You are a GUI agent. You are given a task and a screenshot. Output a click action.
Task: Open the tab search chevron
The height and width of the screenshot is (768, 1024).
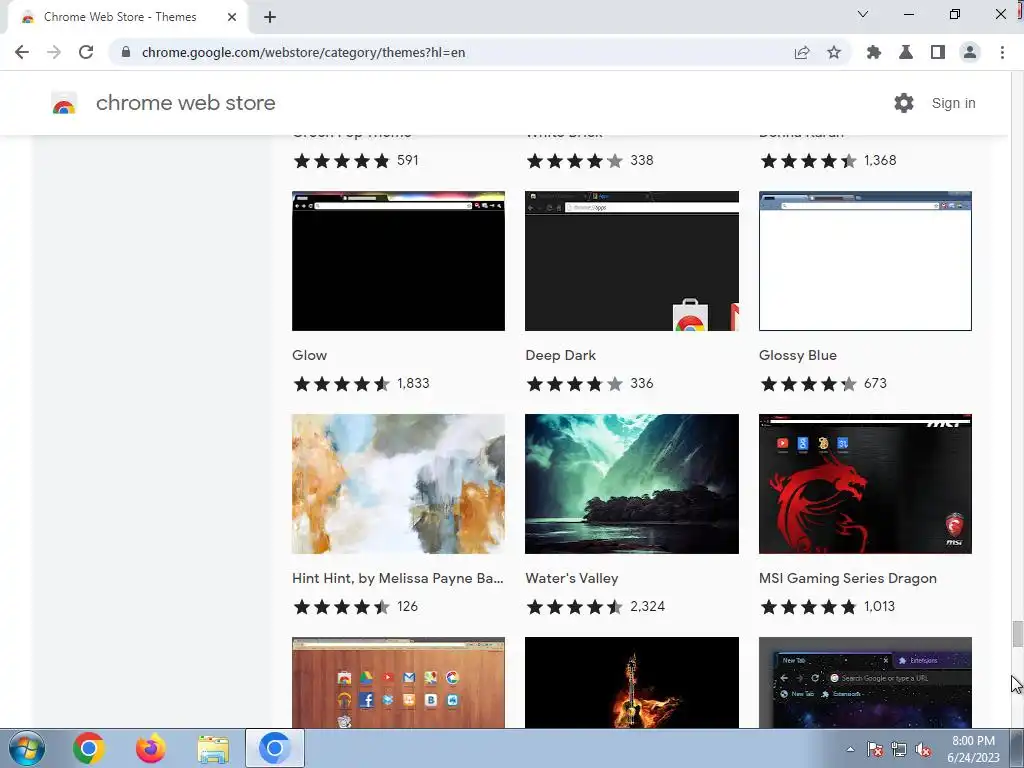pyautogui.click(x=863, y=14)
